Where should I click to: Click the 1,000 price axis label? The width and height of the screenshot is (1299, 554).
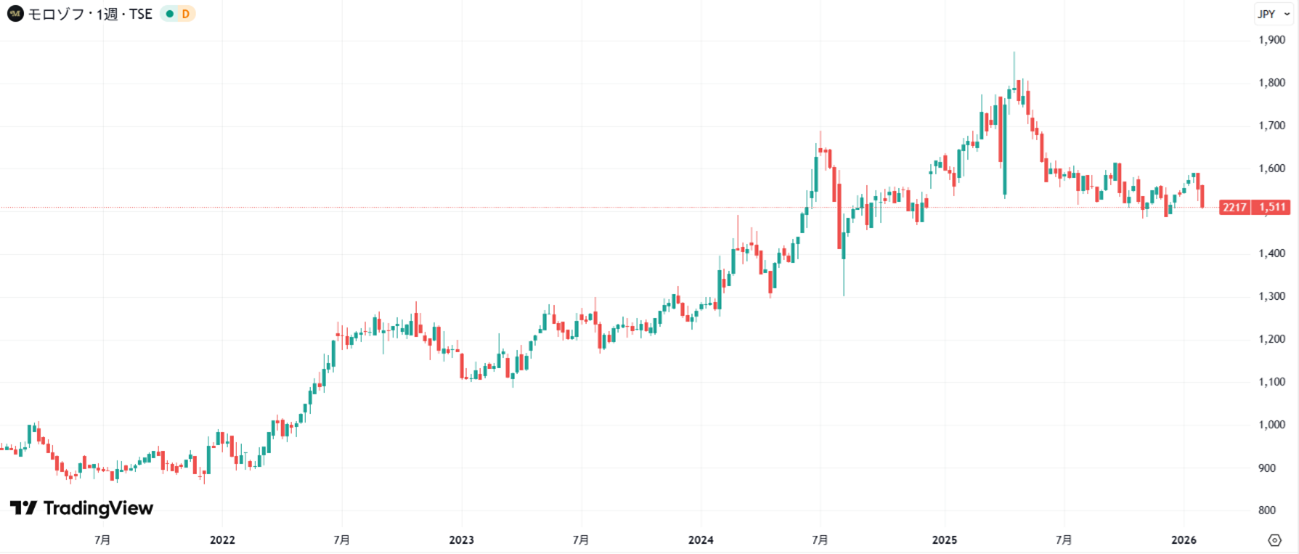[x=1272, y=425]
